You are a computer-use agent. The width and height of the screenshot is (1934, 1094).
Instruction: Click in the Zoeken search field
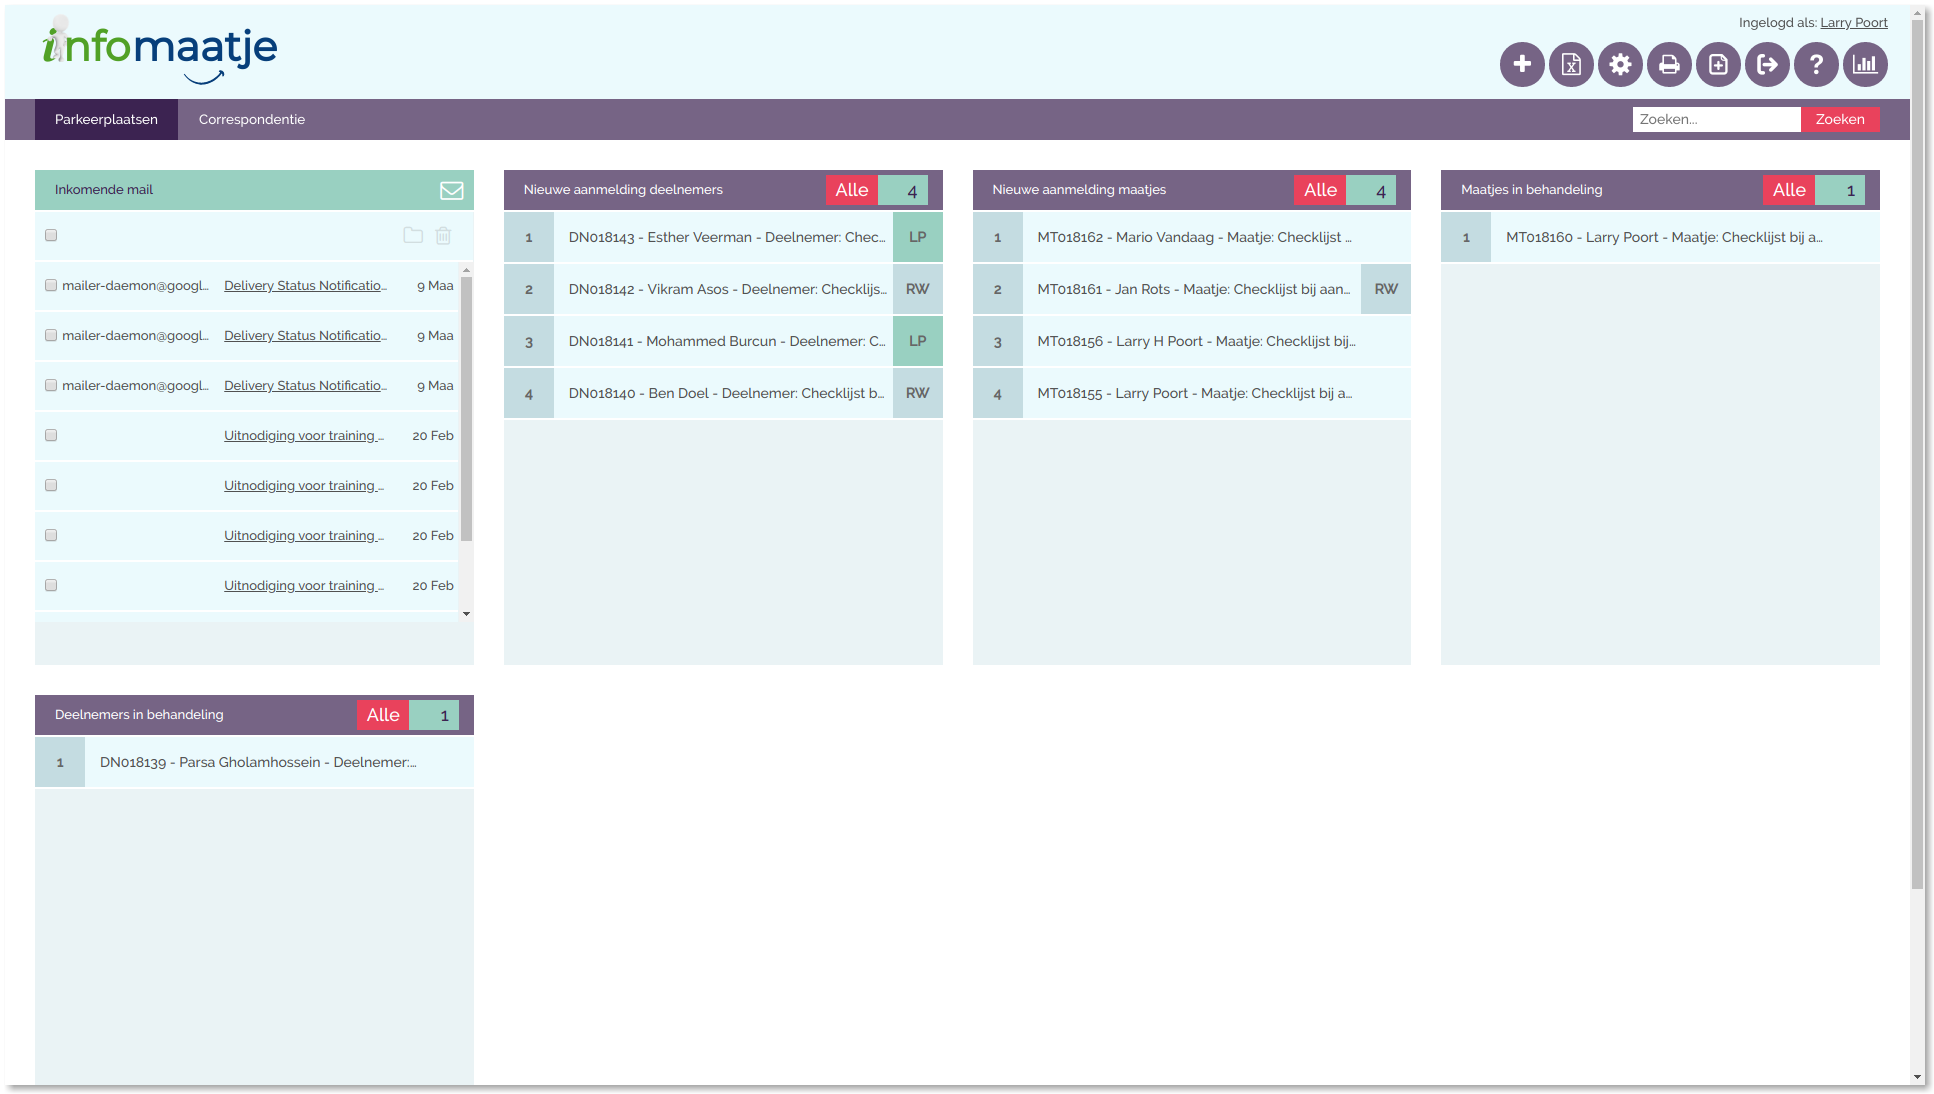1716,119
